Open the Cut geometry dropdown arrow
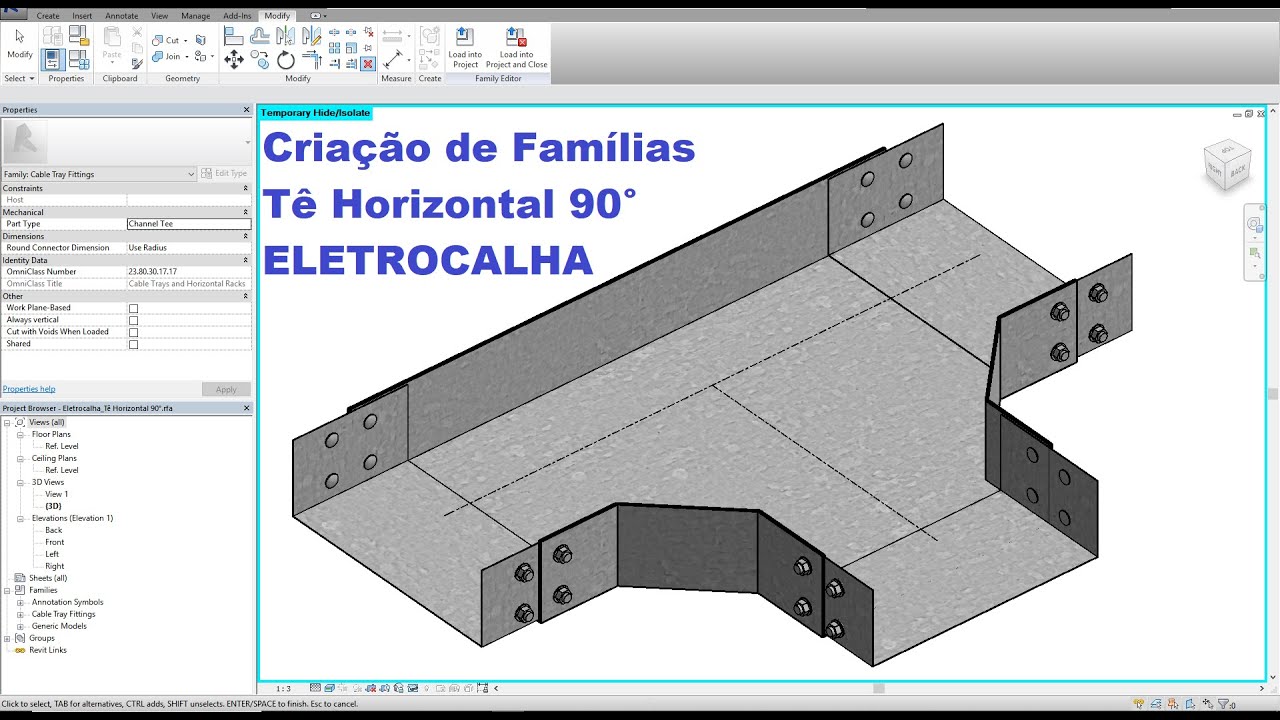Viewport: 1280px width, 720px height. [186, 40]
